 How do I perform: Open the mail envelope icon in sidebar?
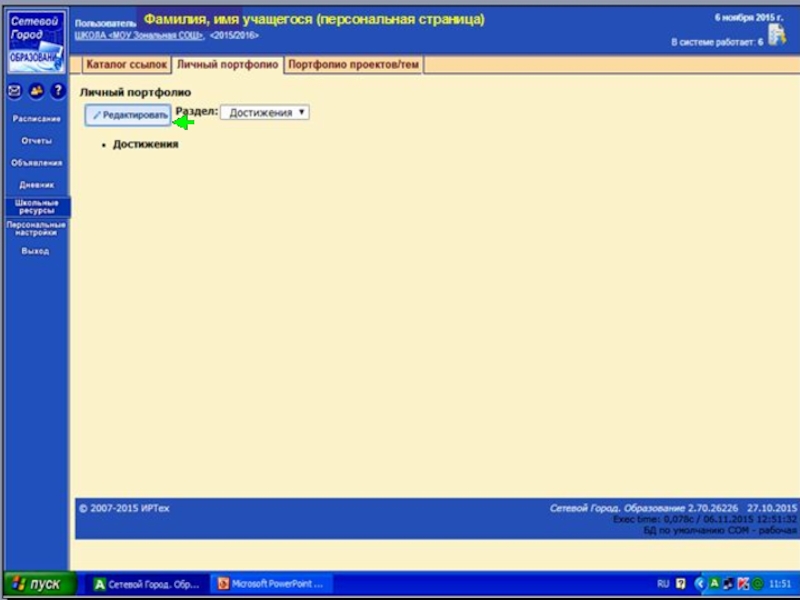click(x=14, y=91)
